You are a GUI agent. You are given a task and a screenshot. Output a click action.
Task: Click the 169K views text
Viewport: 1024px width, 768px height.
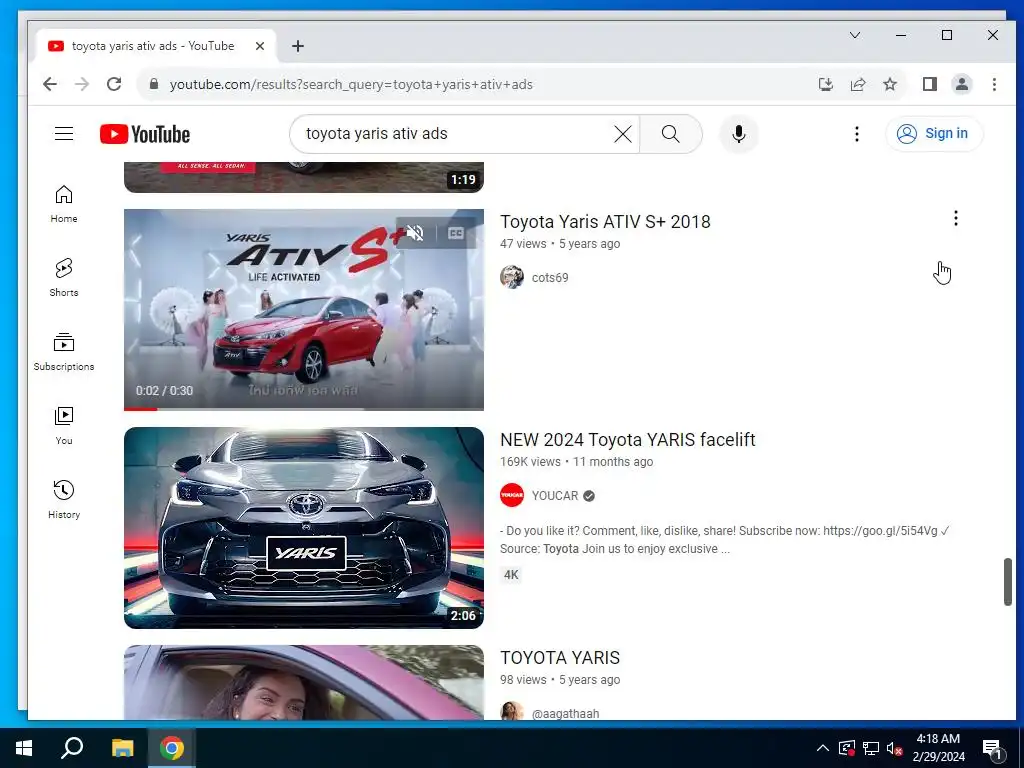pyautogui.click(x=530, y=462)
